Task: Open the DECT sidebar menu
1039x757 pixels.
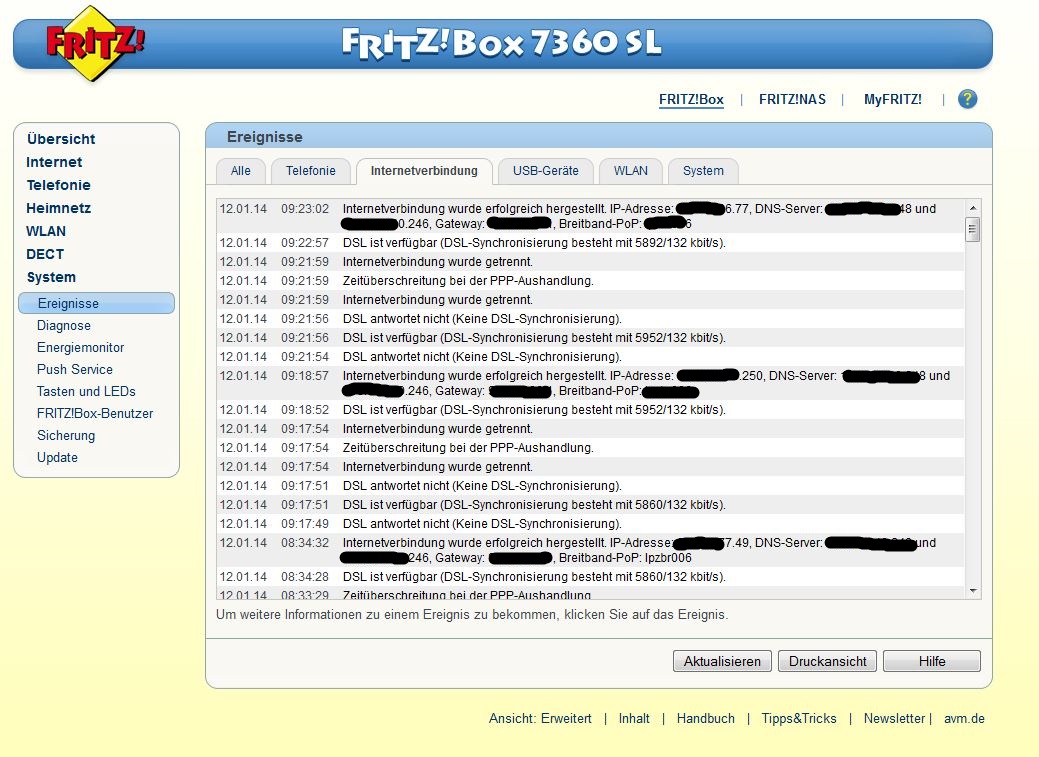Action: coord(45,254)
